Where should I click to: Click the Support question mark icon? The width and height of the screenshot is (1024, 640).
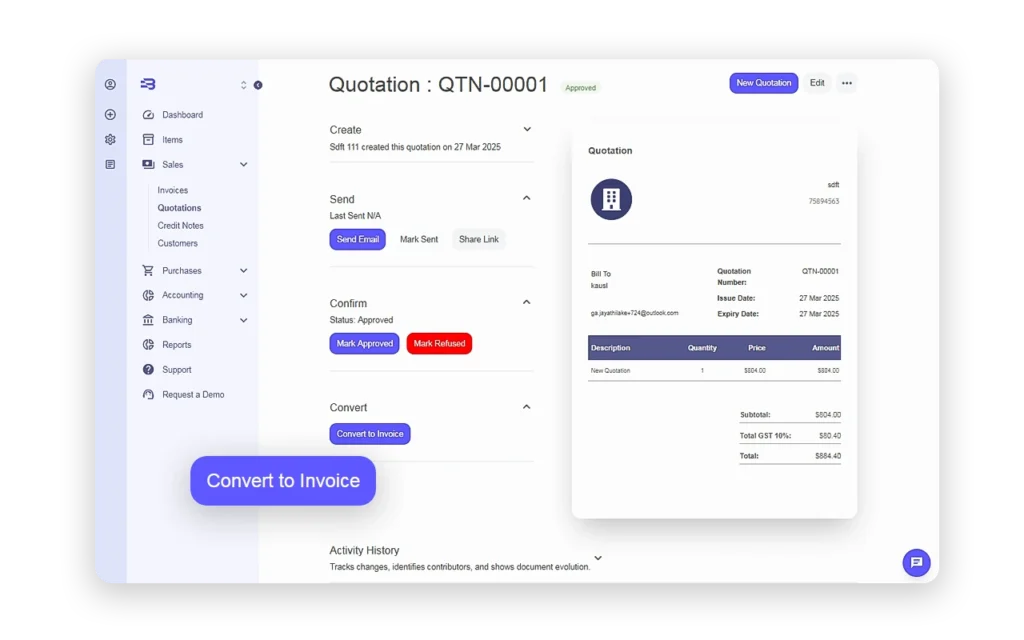(x=148, y=370)
